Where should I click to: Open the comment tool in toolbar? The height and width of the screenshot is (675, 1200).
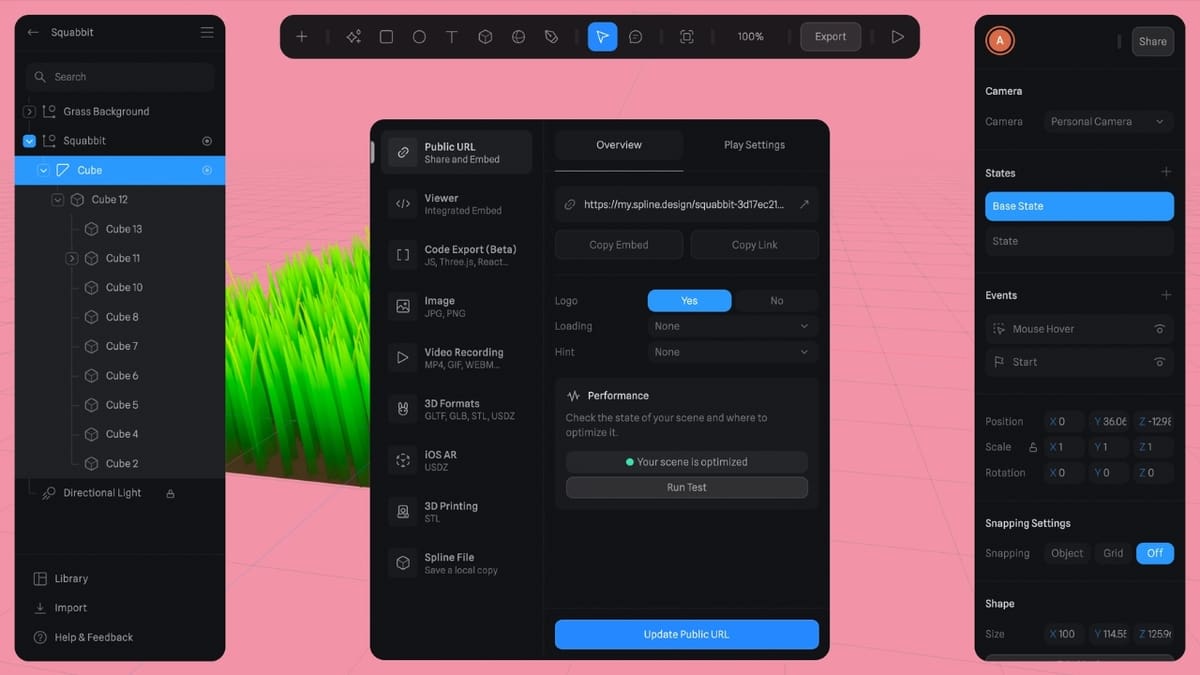coord(635,37)
